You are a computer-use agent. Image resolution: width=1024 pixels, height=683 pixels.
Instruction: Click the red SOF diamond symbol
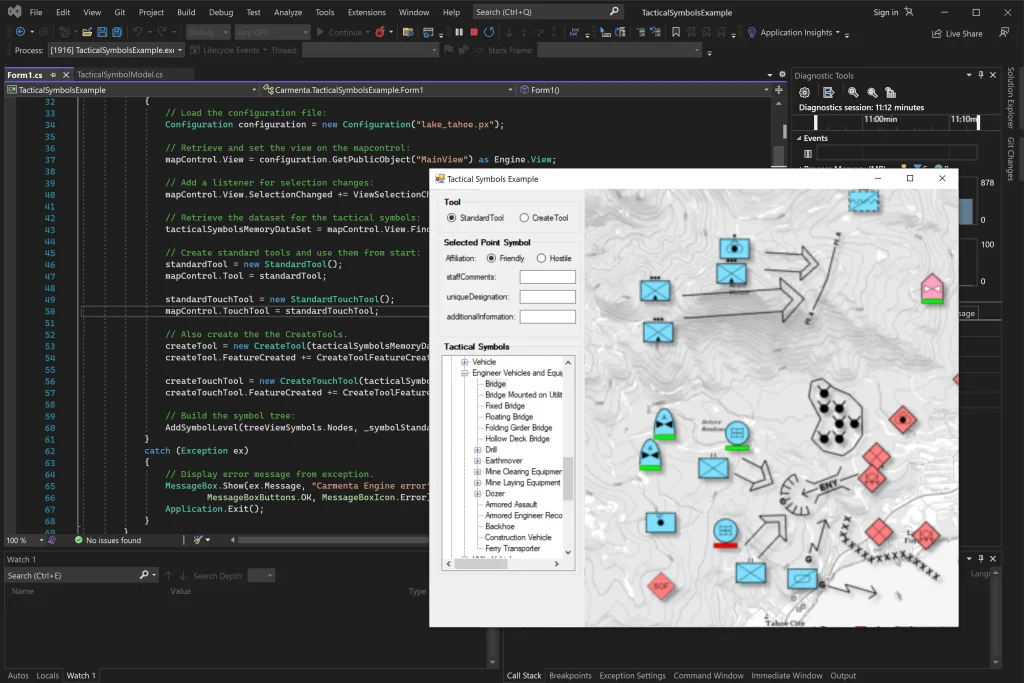pyautogui.click(x=660, y=584)
